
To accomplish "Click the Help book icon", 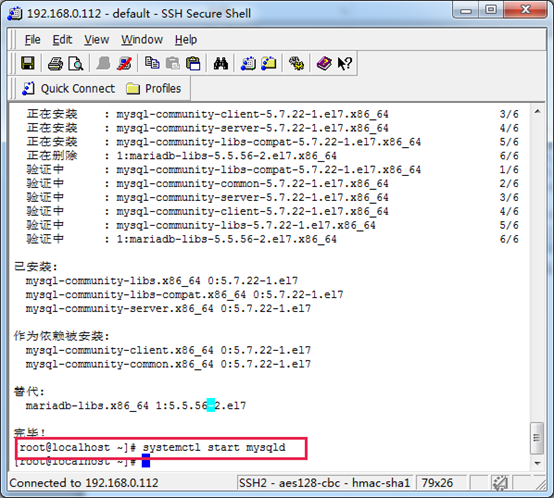I will pyautogui.click(x=324, y=64).
